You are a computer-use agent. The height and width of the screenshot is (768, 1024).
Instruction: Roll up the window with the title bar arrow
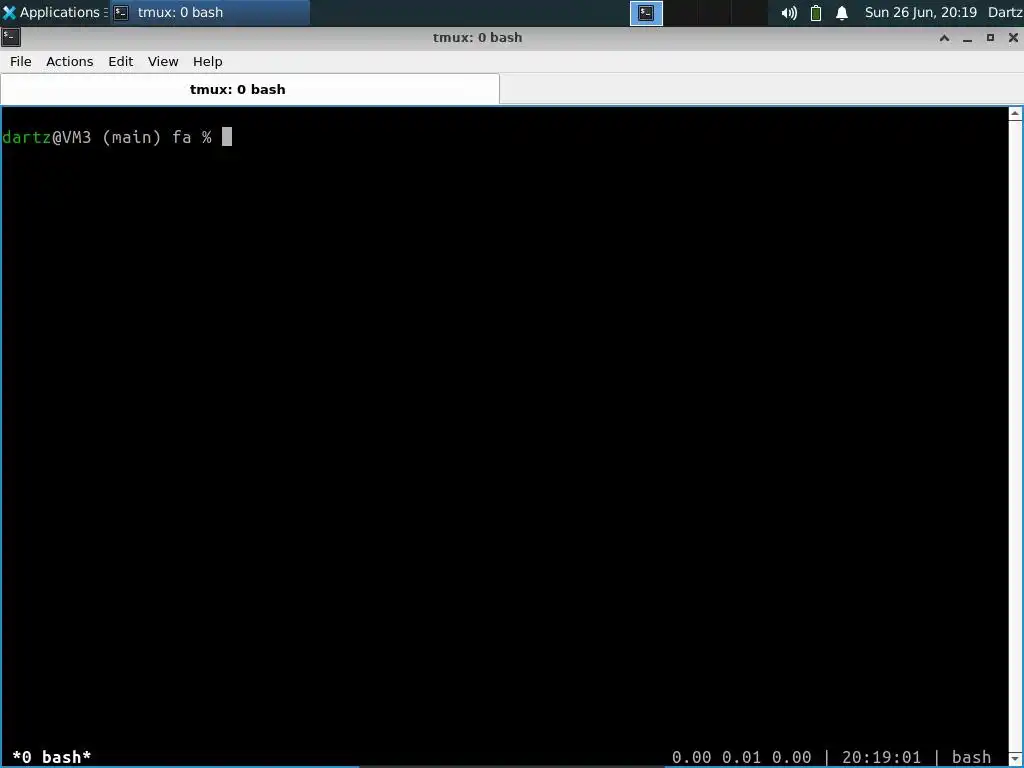(x=944, y=38)
